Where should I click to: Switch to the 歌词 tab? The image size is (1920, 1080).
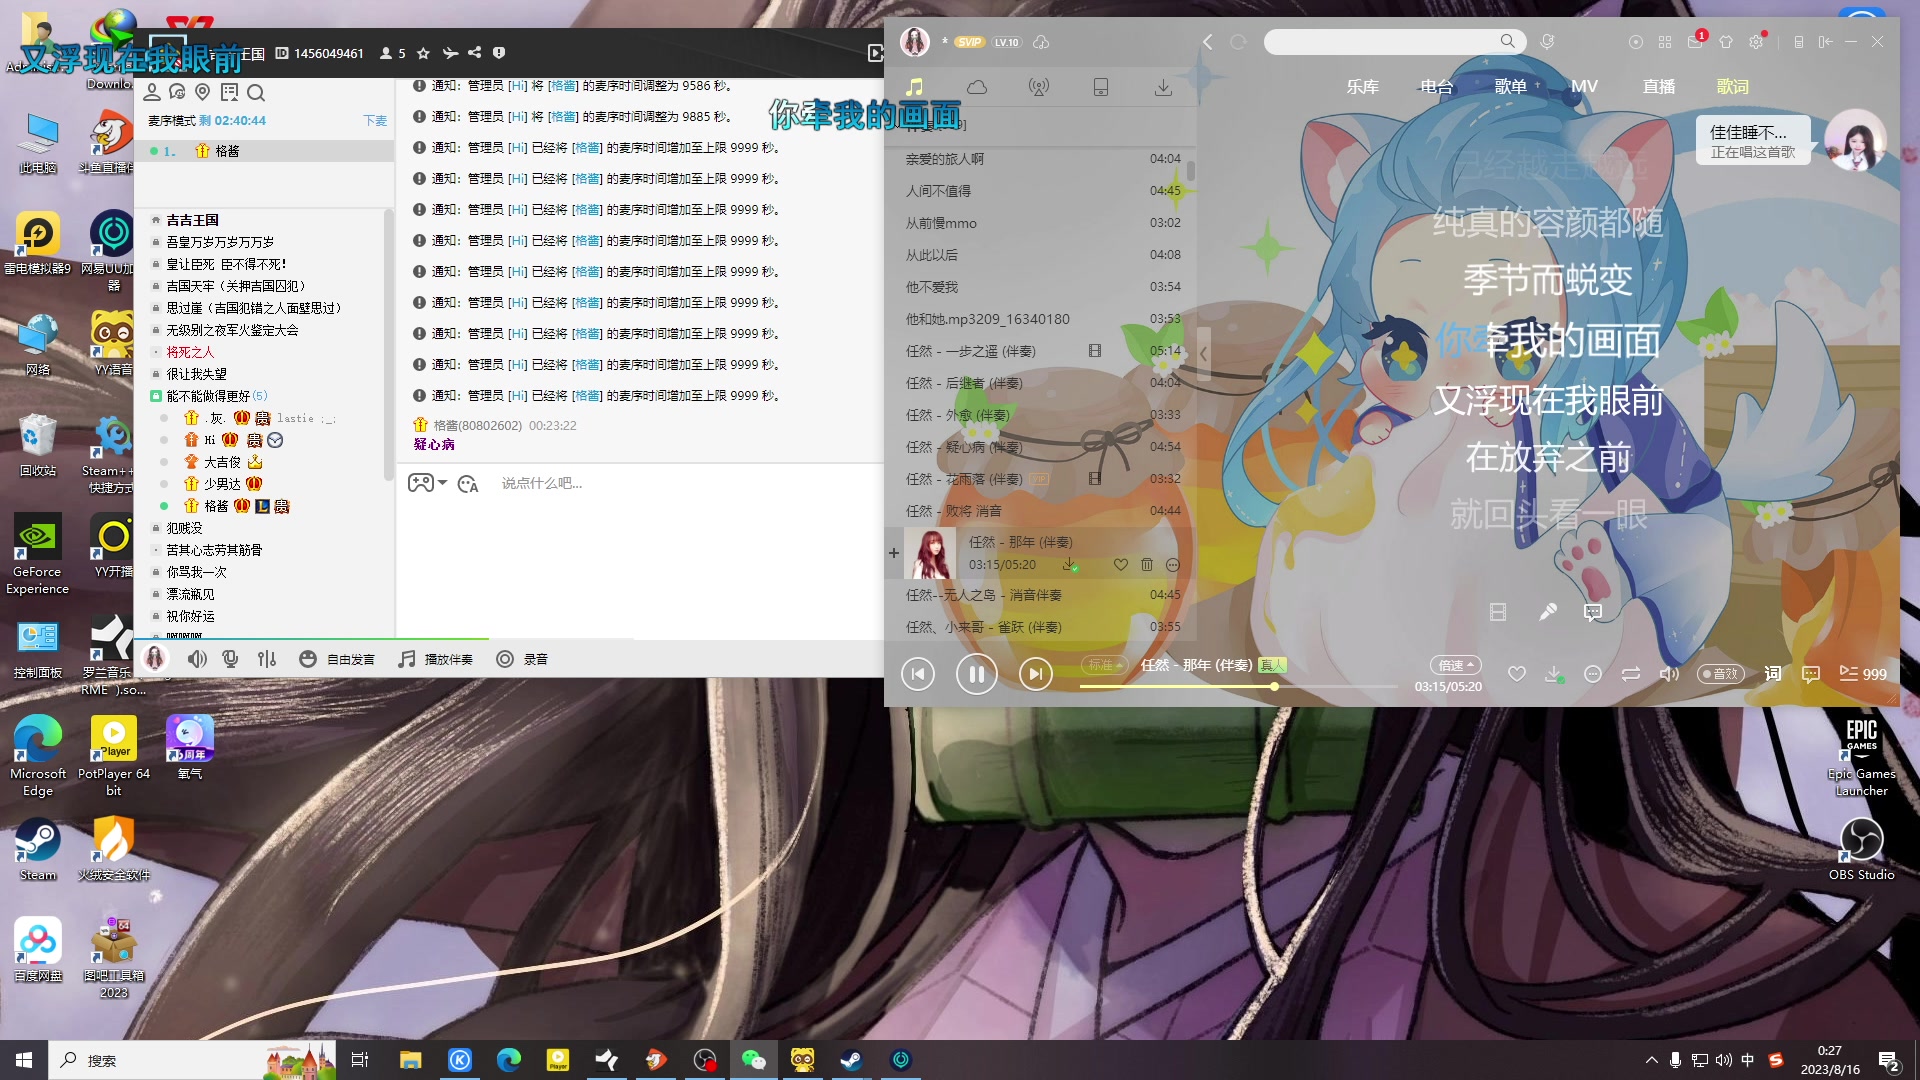1732,87
